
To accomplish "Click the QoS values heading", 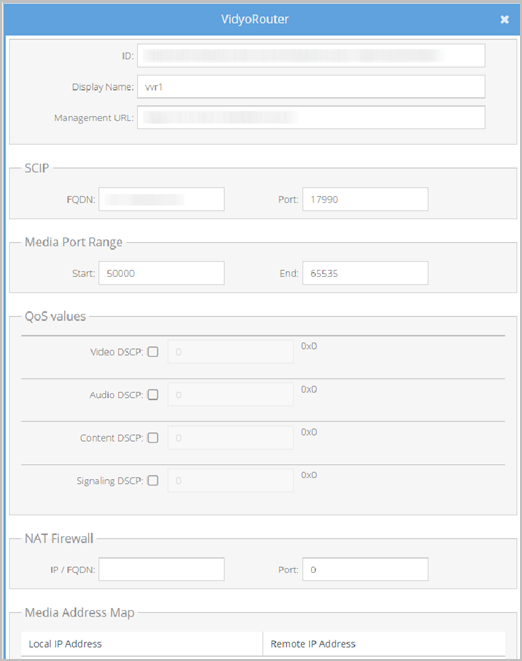I will 55,317.
